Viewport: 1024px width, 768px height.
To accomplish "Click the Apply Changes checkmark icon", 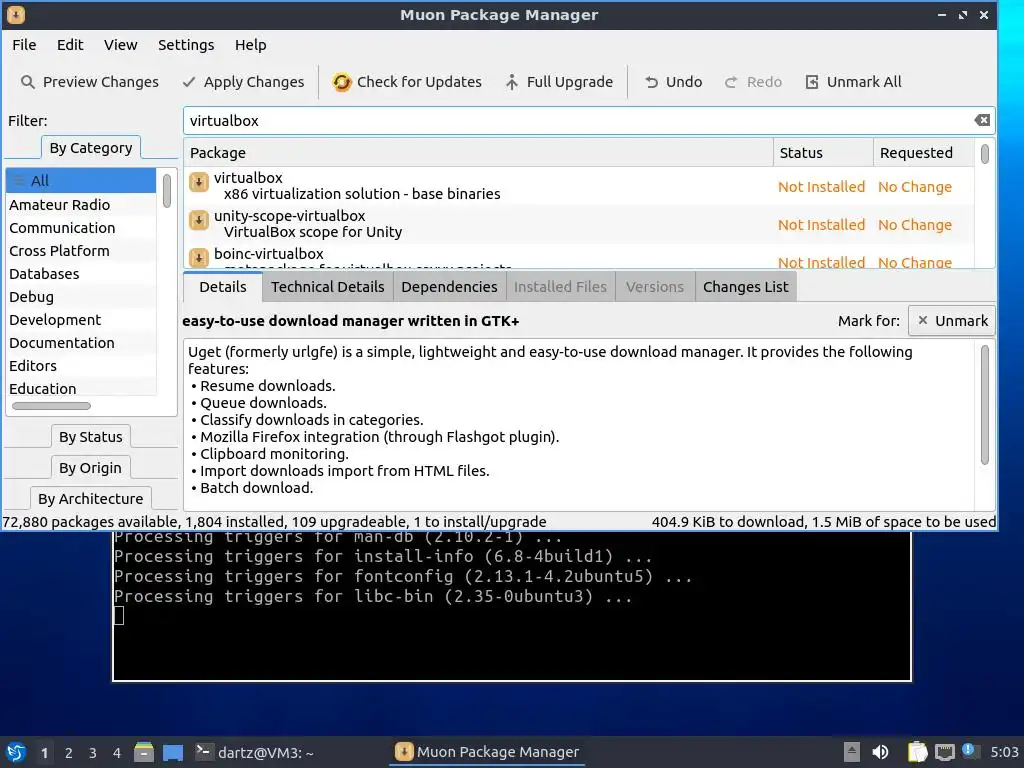I will pyautogui.click(x=189, y=82).
